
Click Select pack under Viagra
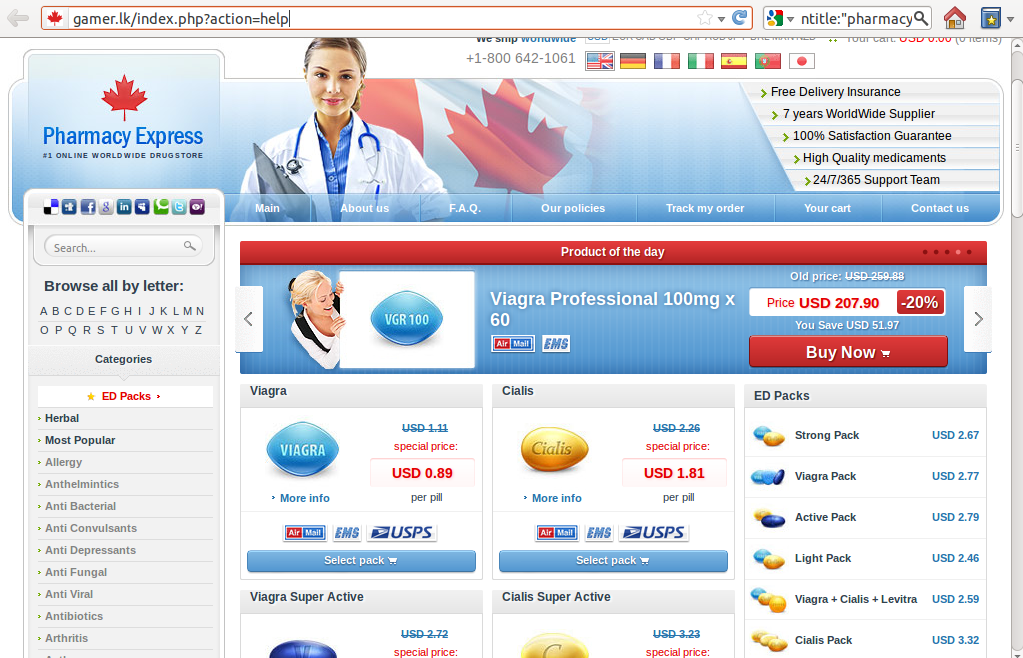(x=361, y=561)
